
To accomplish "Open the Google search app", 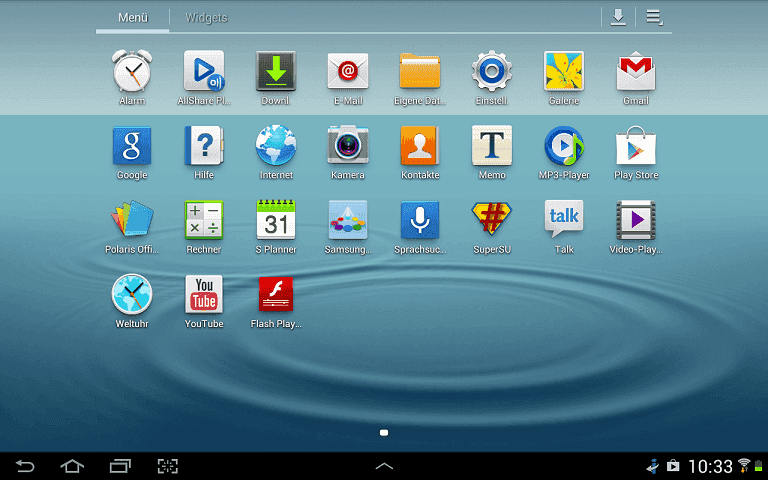I will point(132,146).
